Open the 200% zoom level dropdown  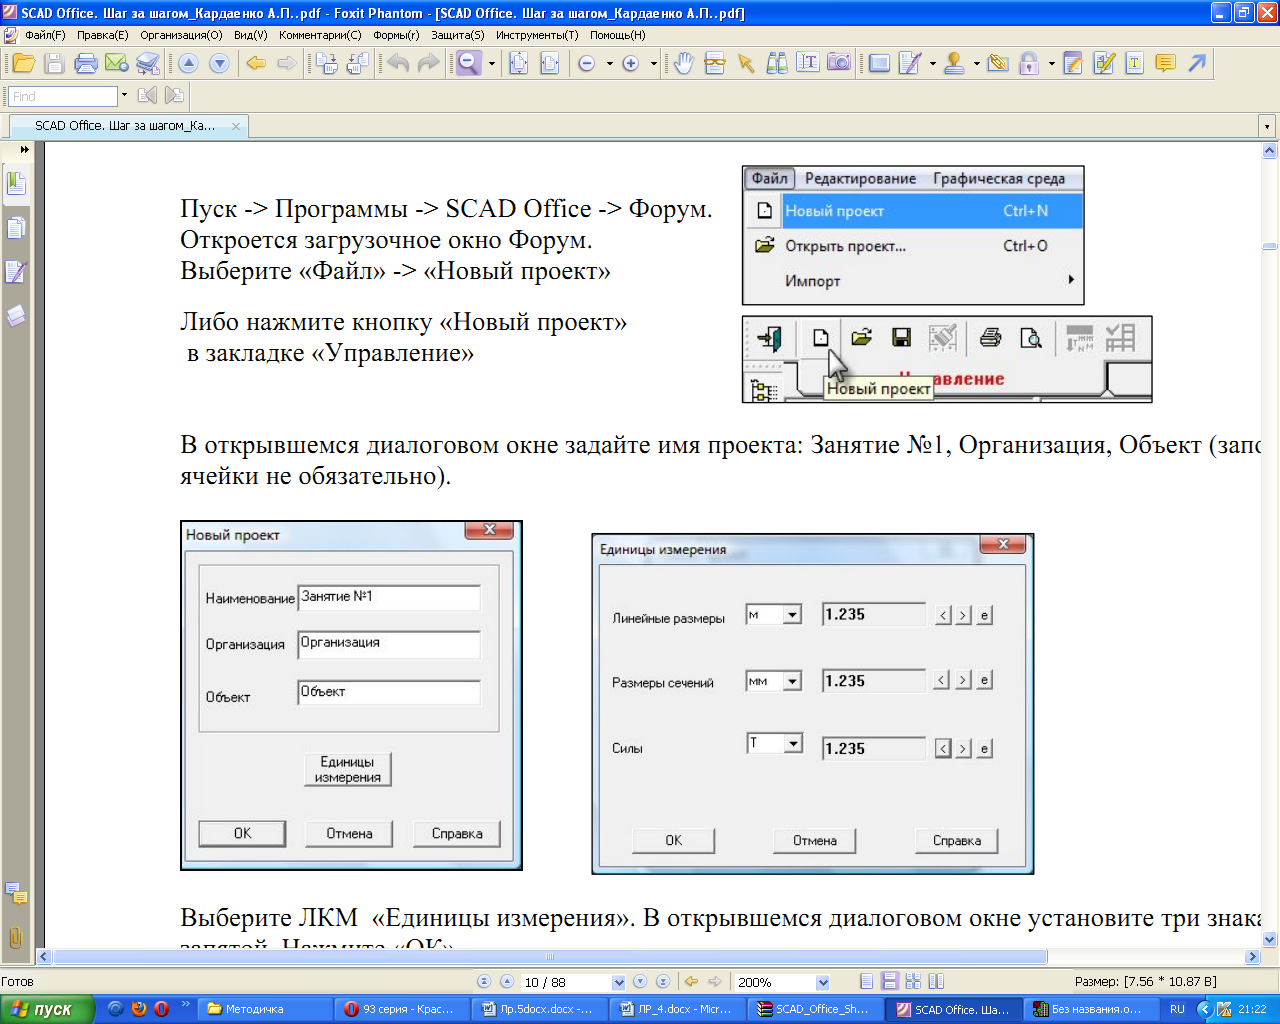(x=823, y=983)
